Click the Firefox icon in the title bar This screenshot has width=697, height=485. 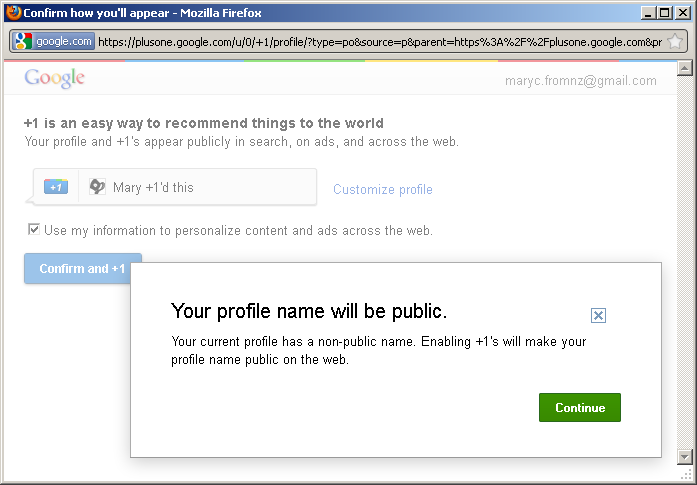(14, 12)
